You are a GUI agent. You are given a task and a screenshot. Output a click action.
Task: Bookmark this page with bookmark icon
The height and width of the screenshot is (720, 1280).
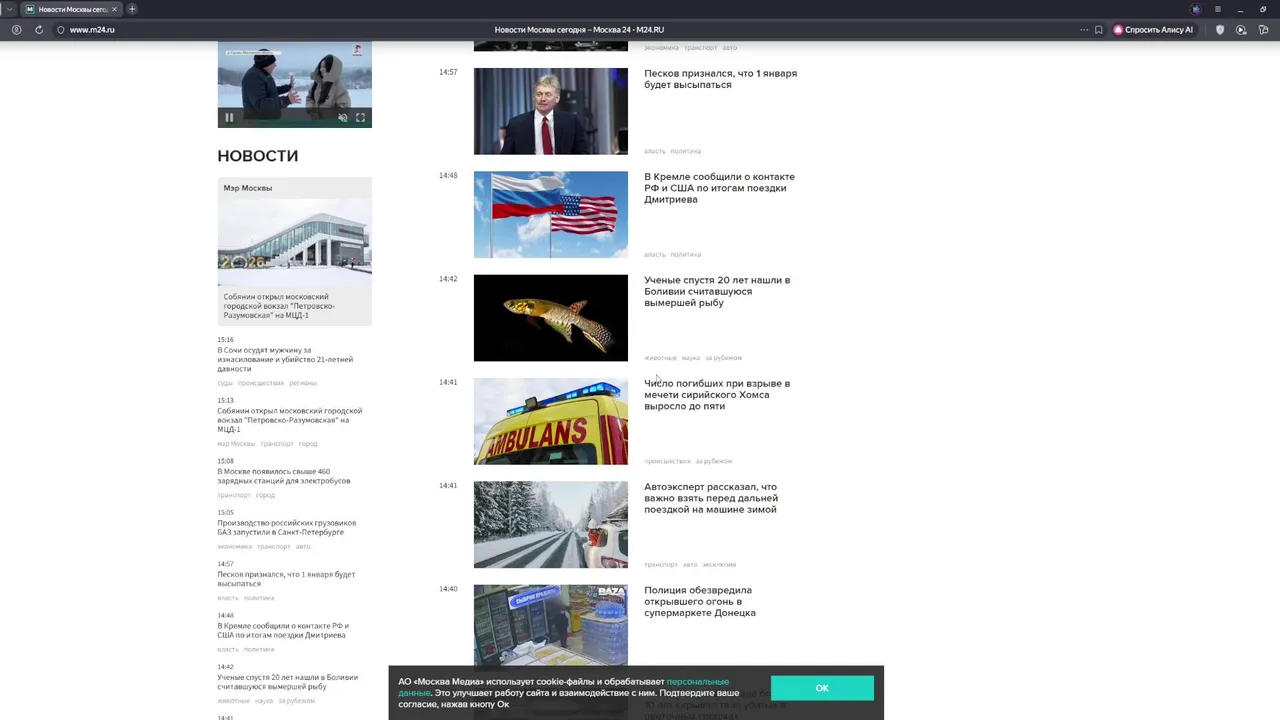(x=1098, y=30)
